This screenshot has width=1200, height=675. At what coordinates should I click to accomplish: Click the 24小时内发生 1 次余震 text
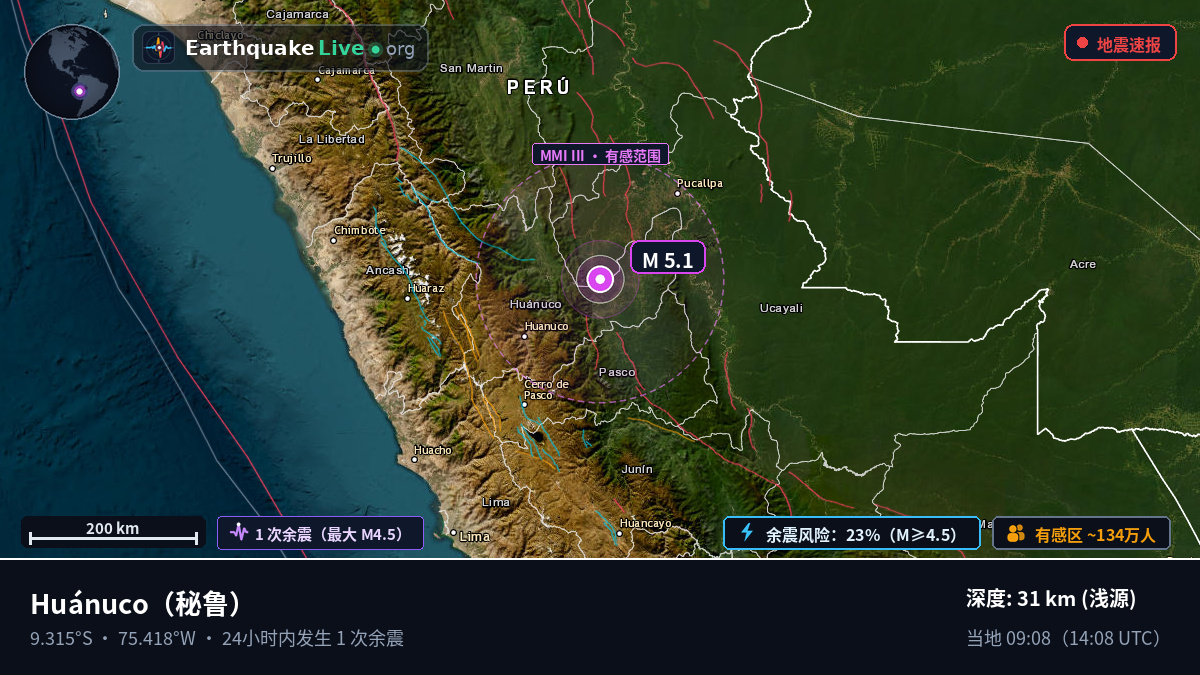click(x=313, y=639)
